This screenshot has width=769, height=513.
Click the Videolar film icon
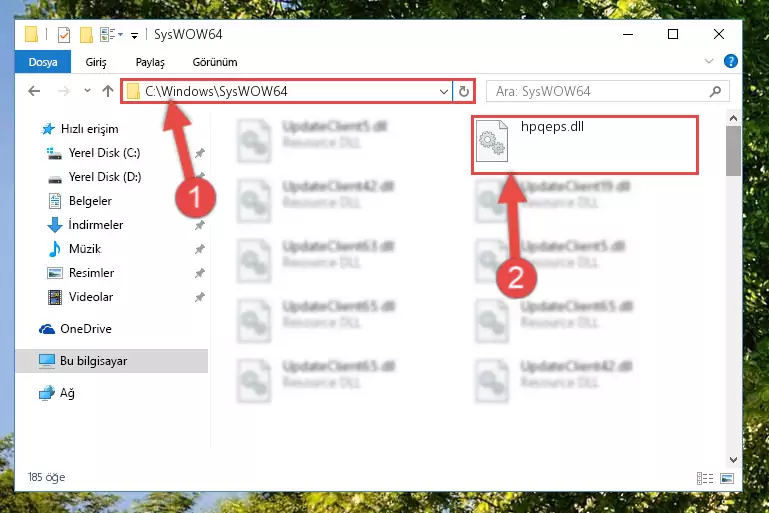54,297
